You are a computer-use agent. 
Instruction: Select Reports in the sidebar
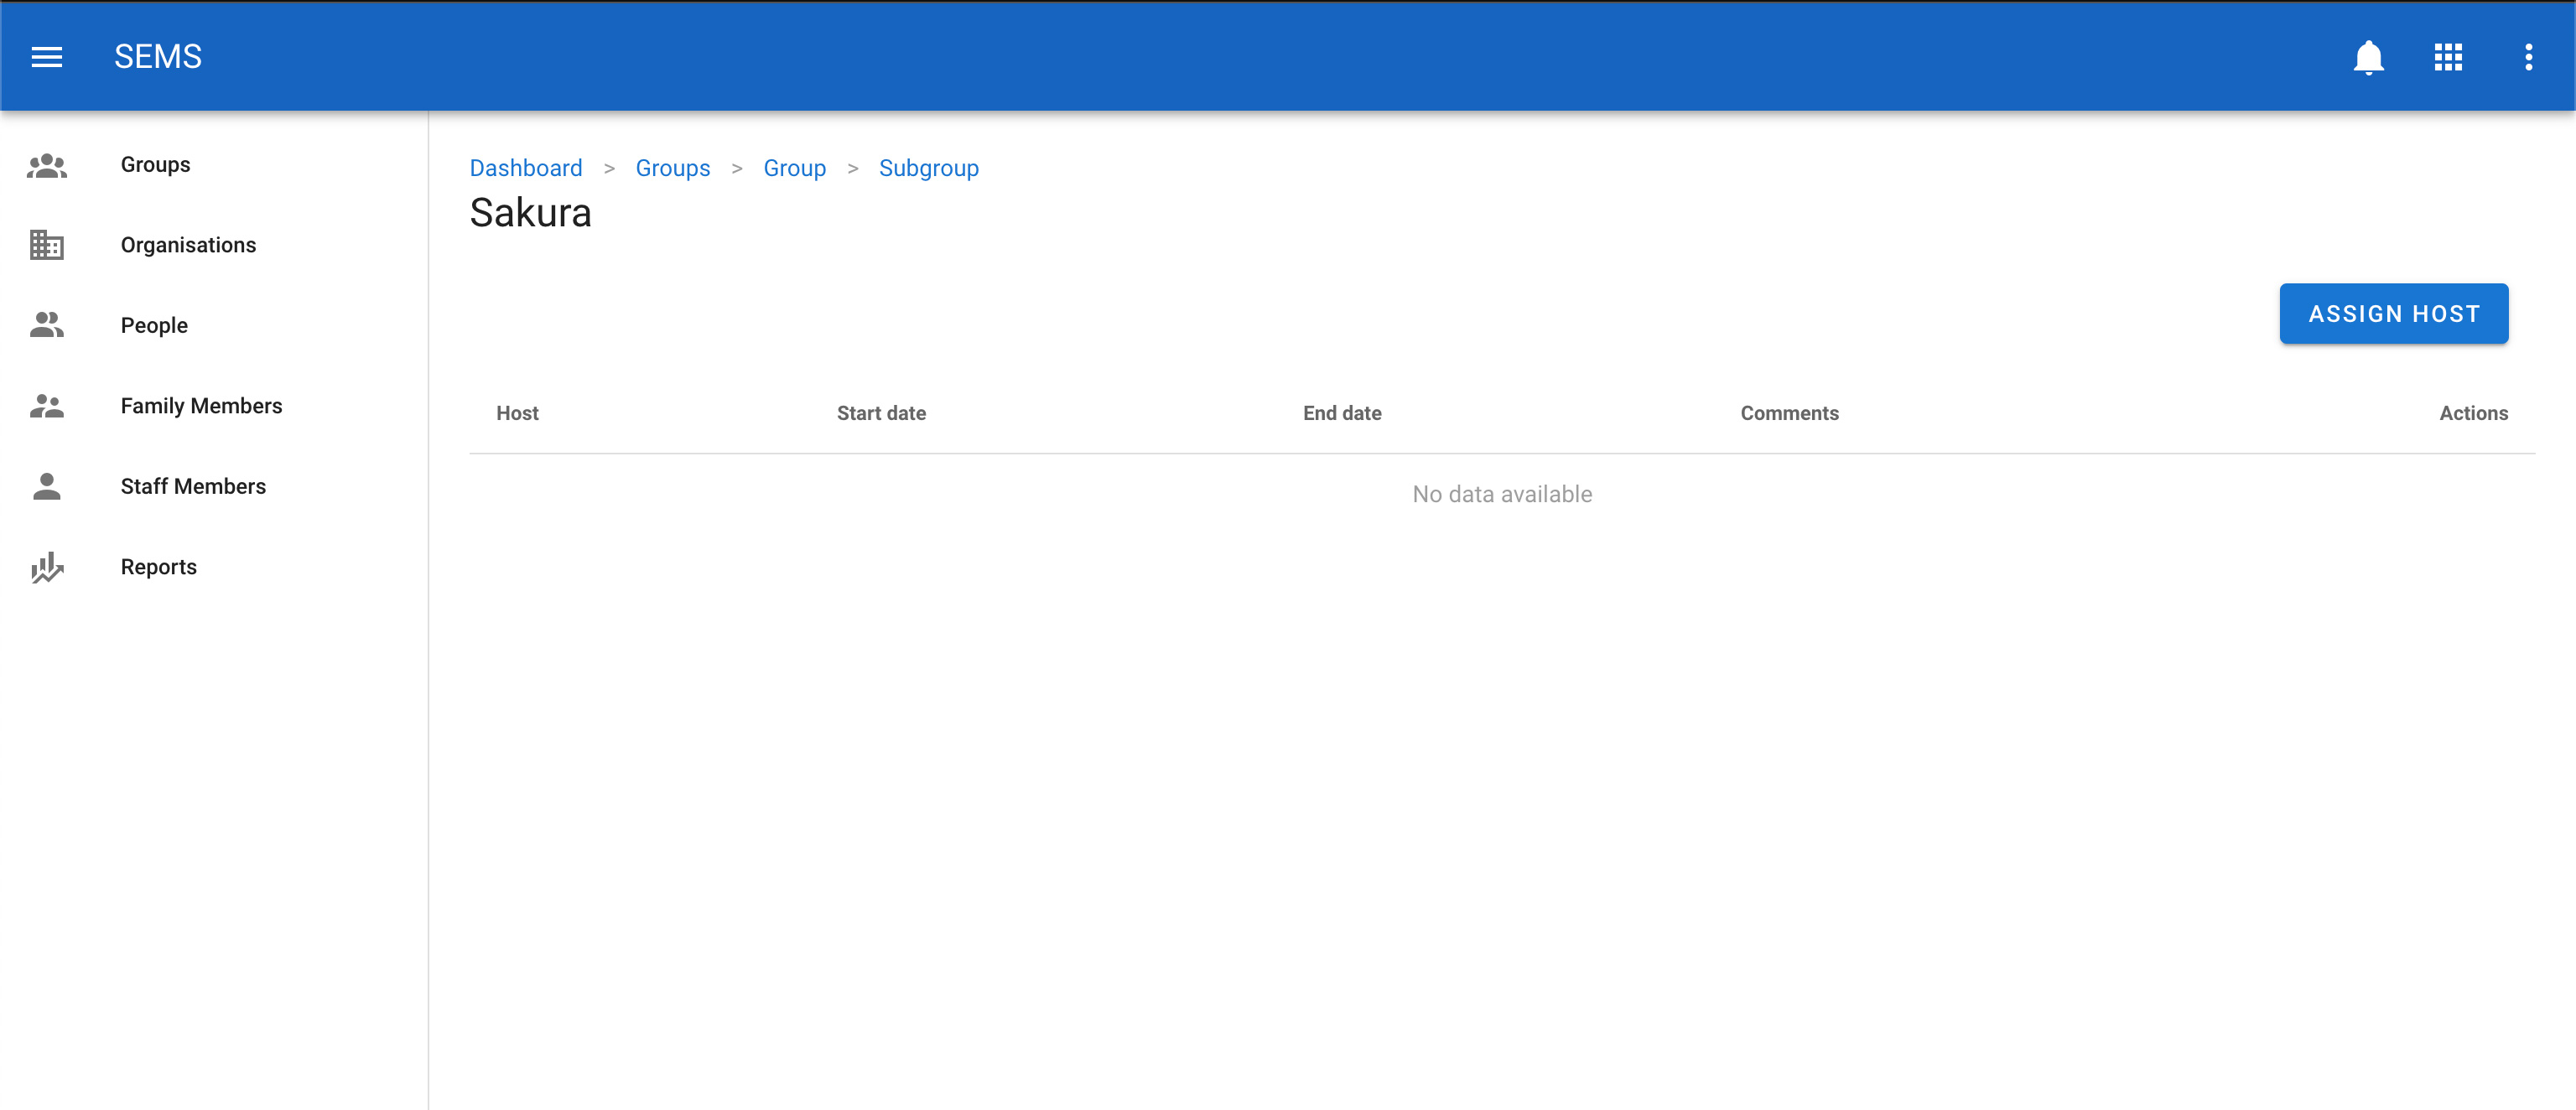pyautogui.click(x=158, y=567)
